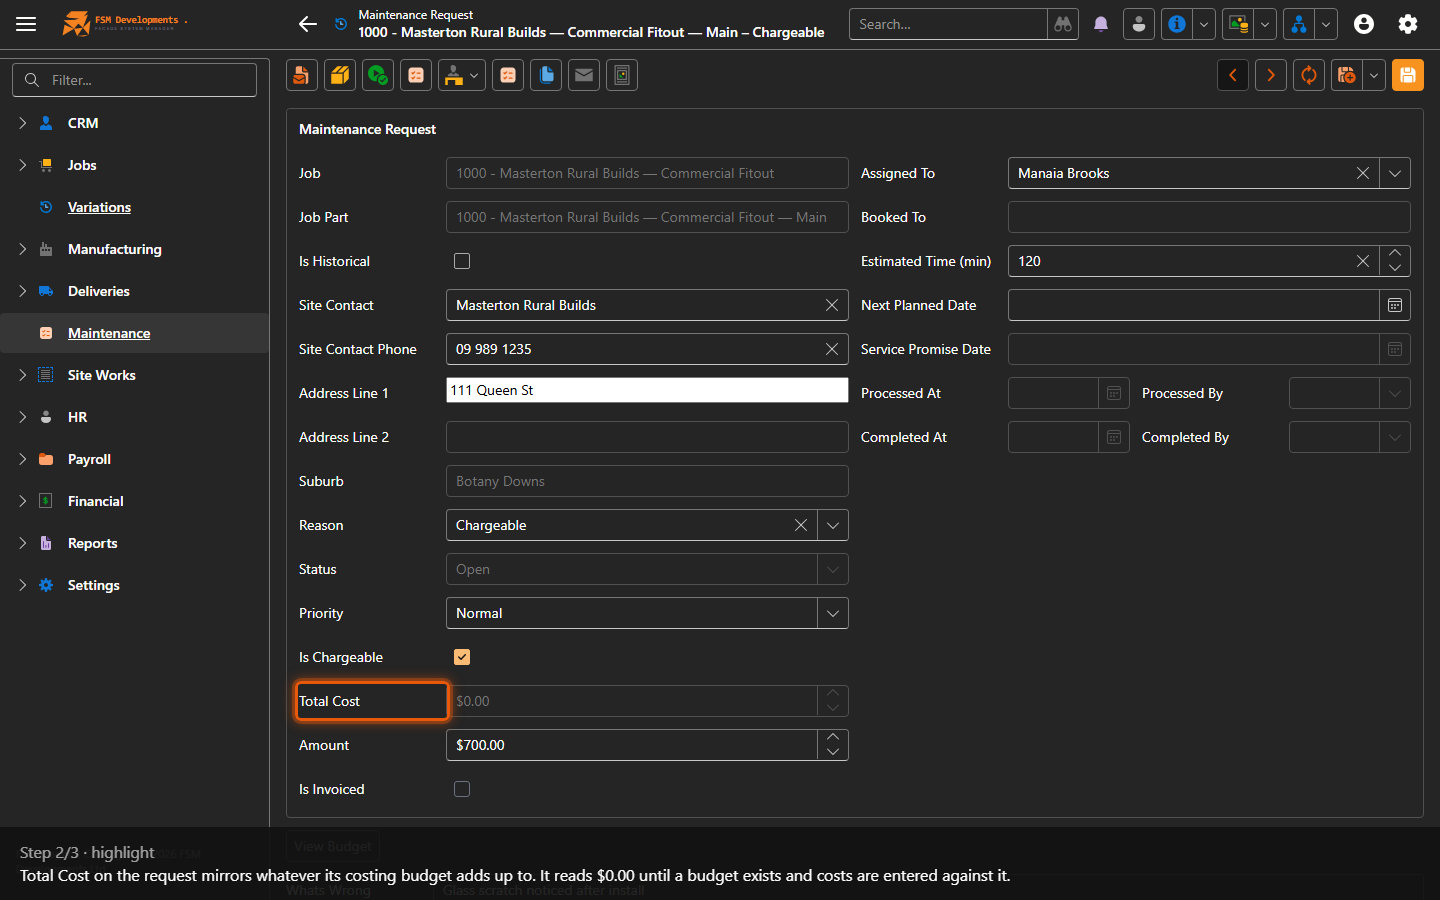Click the refresh record icon
The height and width of the screenshot is (900, 1440).
point(1309,75)
